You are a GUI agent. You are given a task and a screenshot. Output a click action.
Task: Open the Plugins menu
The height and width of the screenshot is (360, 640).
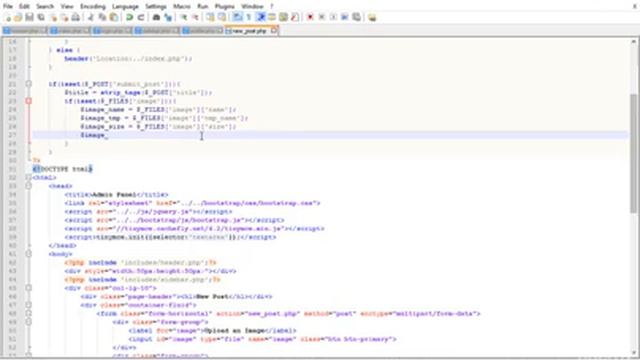[224, 6]
